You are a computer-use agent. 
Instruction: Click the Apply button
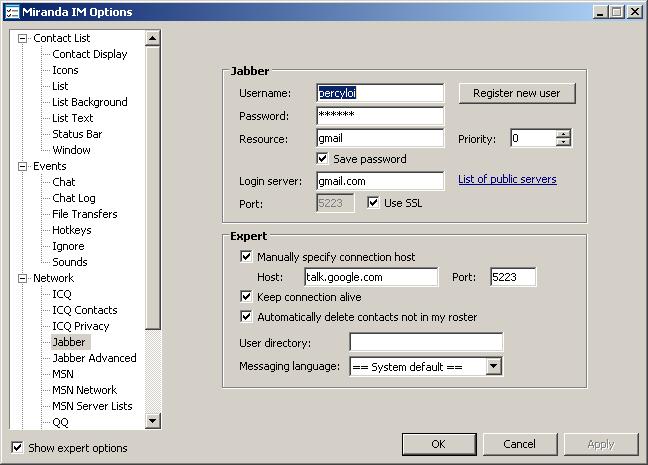coord(601,444)
